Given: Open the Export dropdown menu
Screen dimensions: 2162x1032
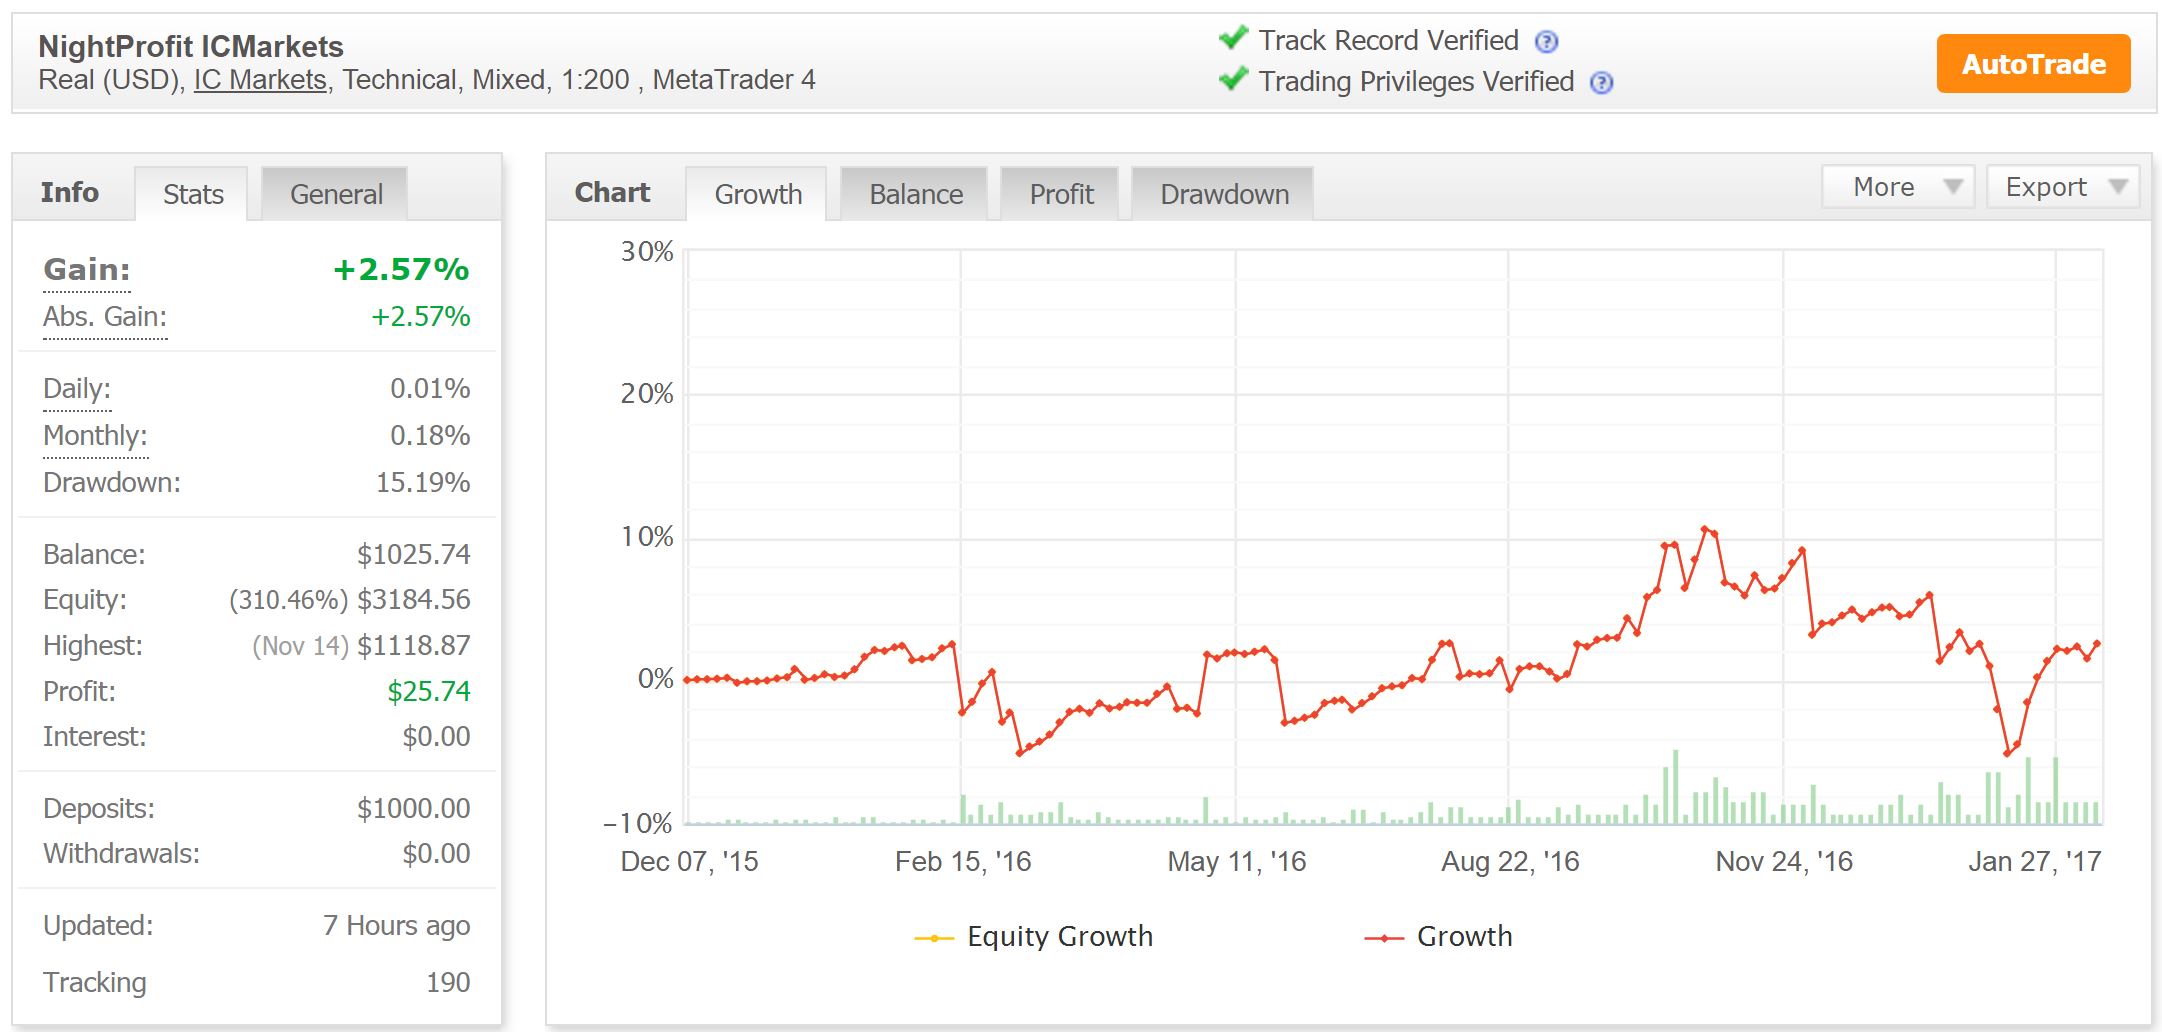Looking at the screenshot, I should coord(2062,187).
